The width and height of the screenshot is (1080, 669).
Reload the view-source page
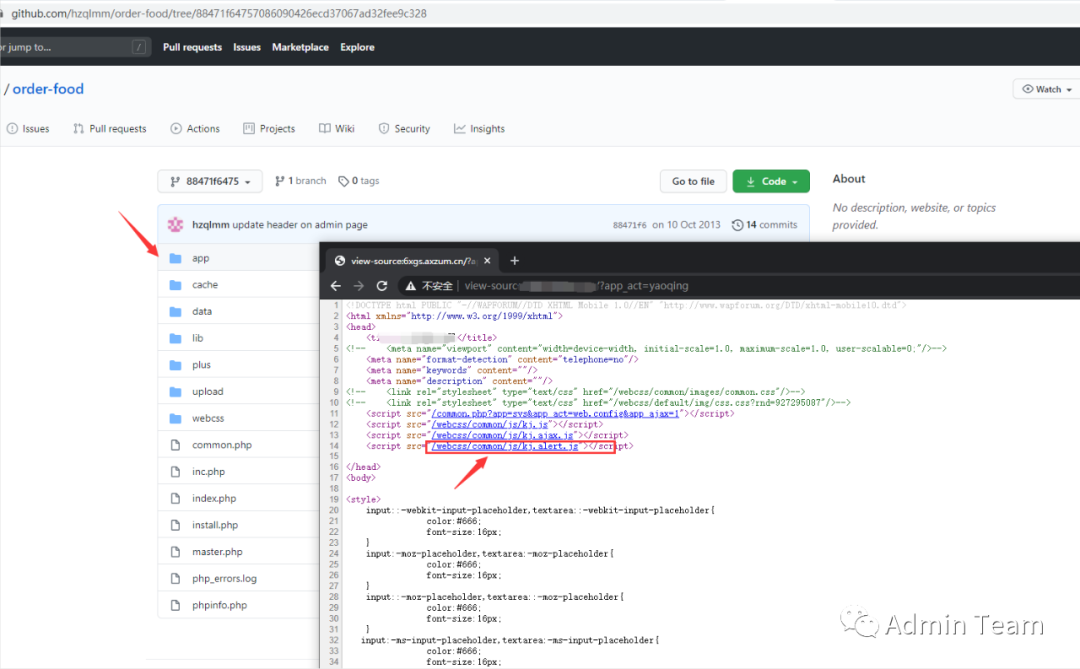[382, 286]
